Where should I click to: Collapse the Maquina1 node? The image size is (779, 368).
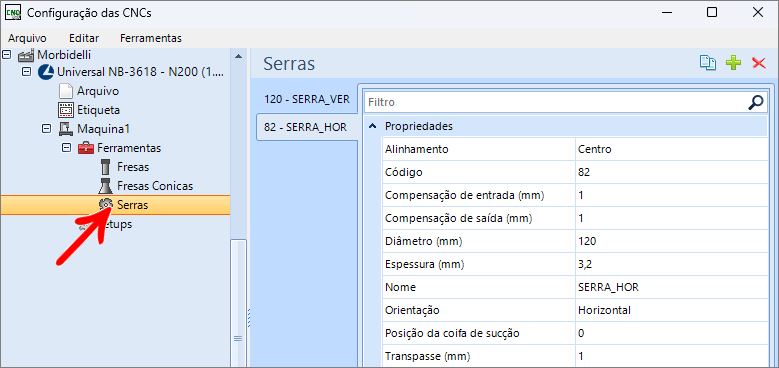coord(46,129)
